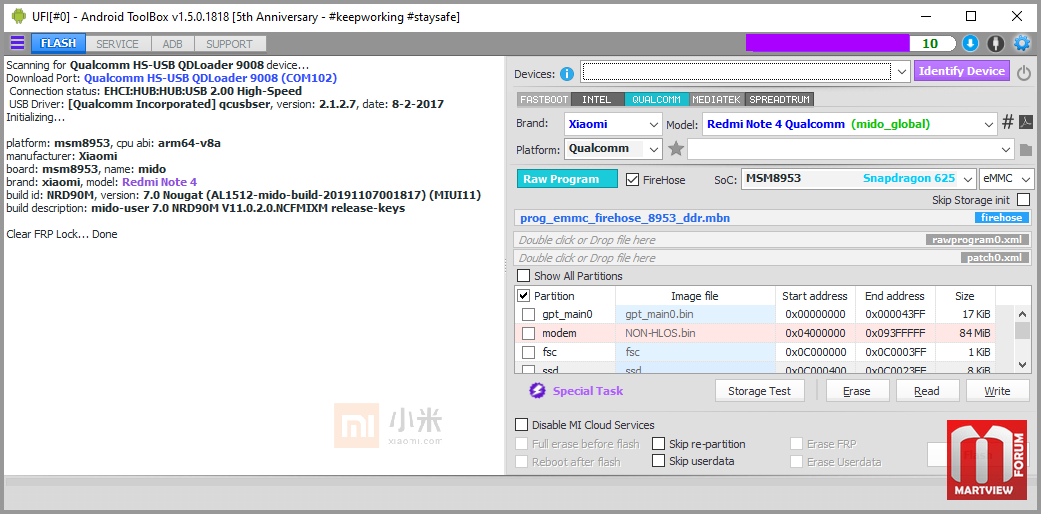Switch to the SUPPORT tab

coord(229,44)
